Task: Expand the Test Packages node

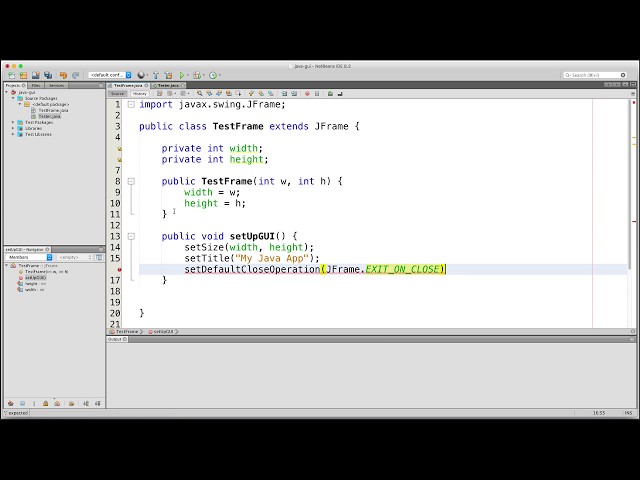Action: (13, 122)
